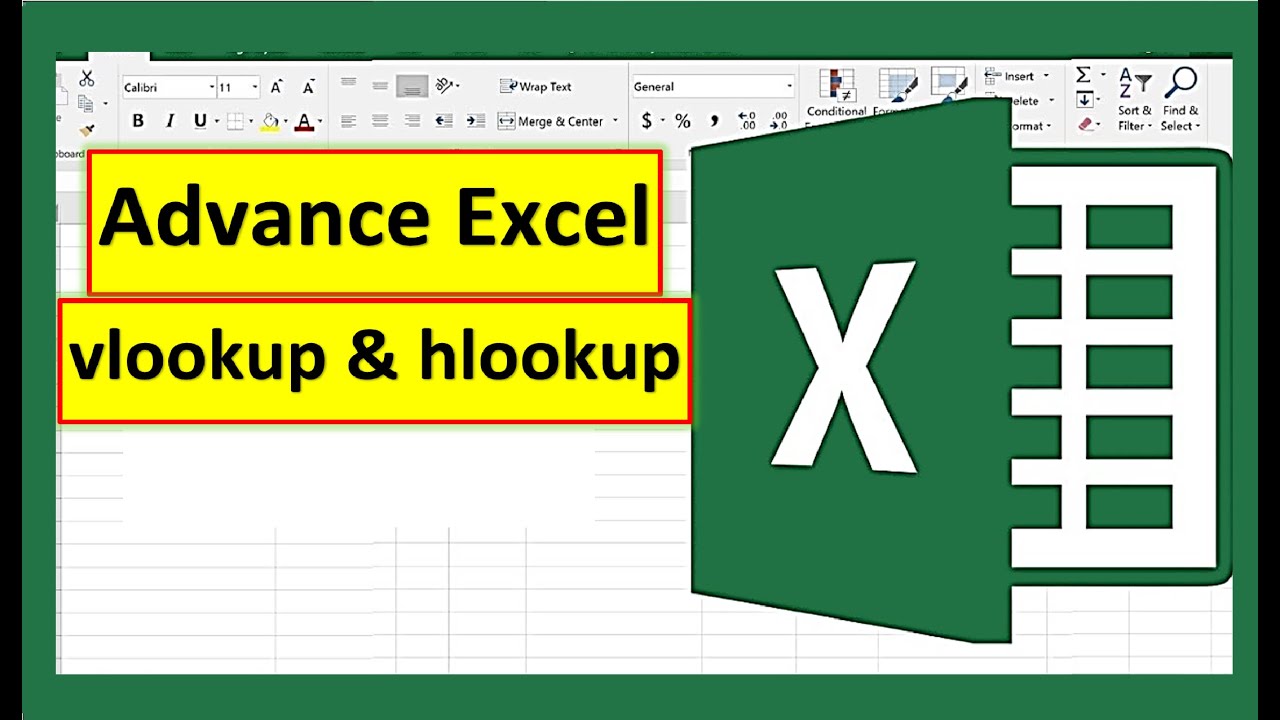
Task: Click the Fill down-arrow icon
Action: click(x=1084, y=100)
